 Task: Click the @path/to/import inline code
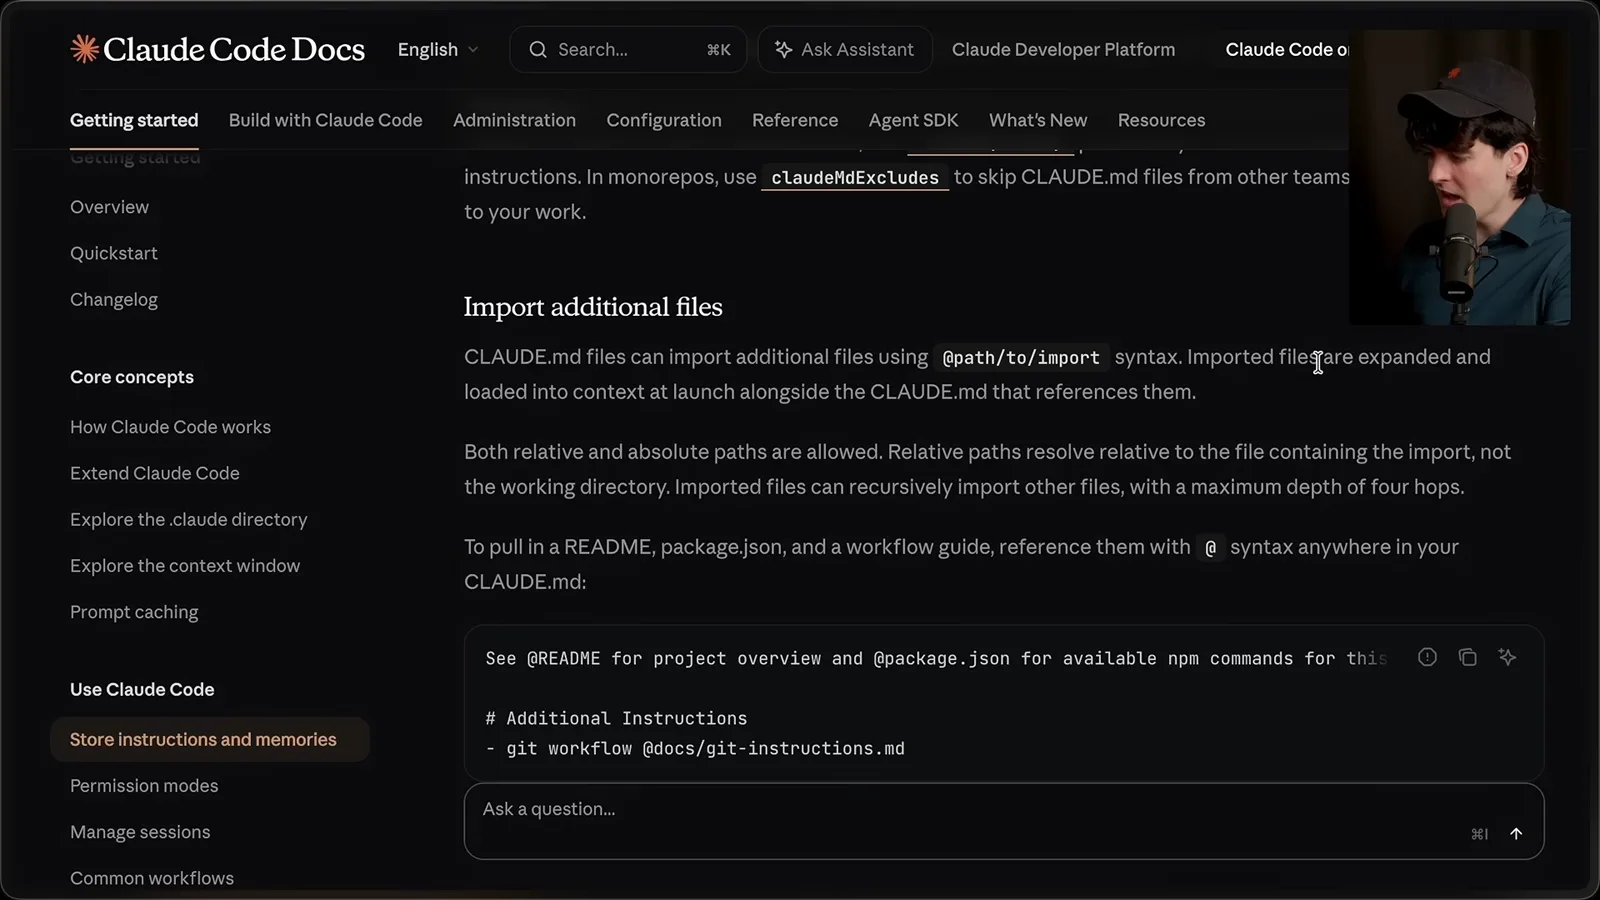pyautogui.click(x=1021, y=358)
